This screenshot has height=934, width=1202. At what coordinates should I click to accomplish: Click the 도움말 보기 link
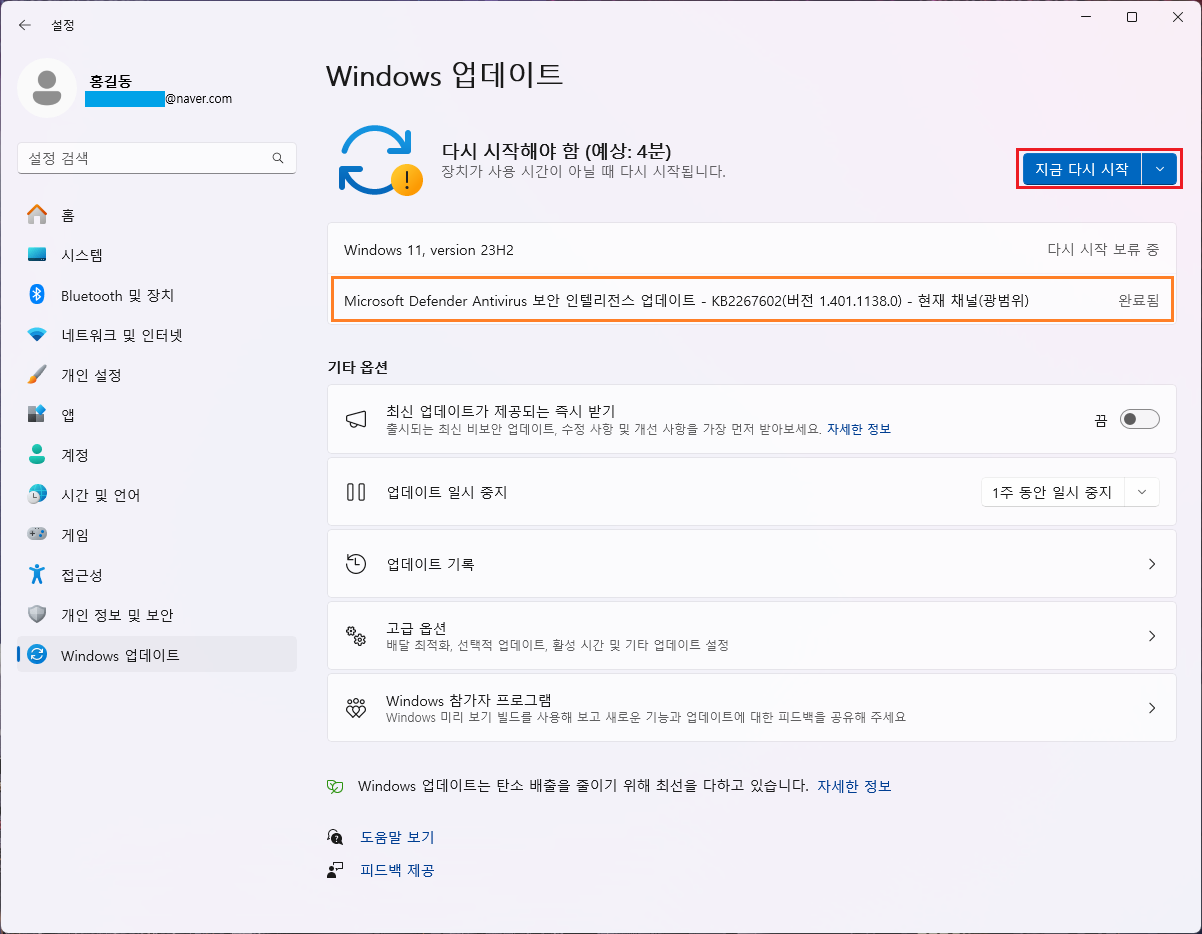click(397, 837)
